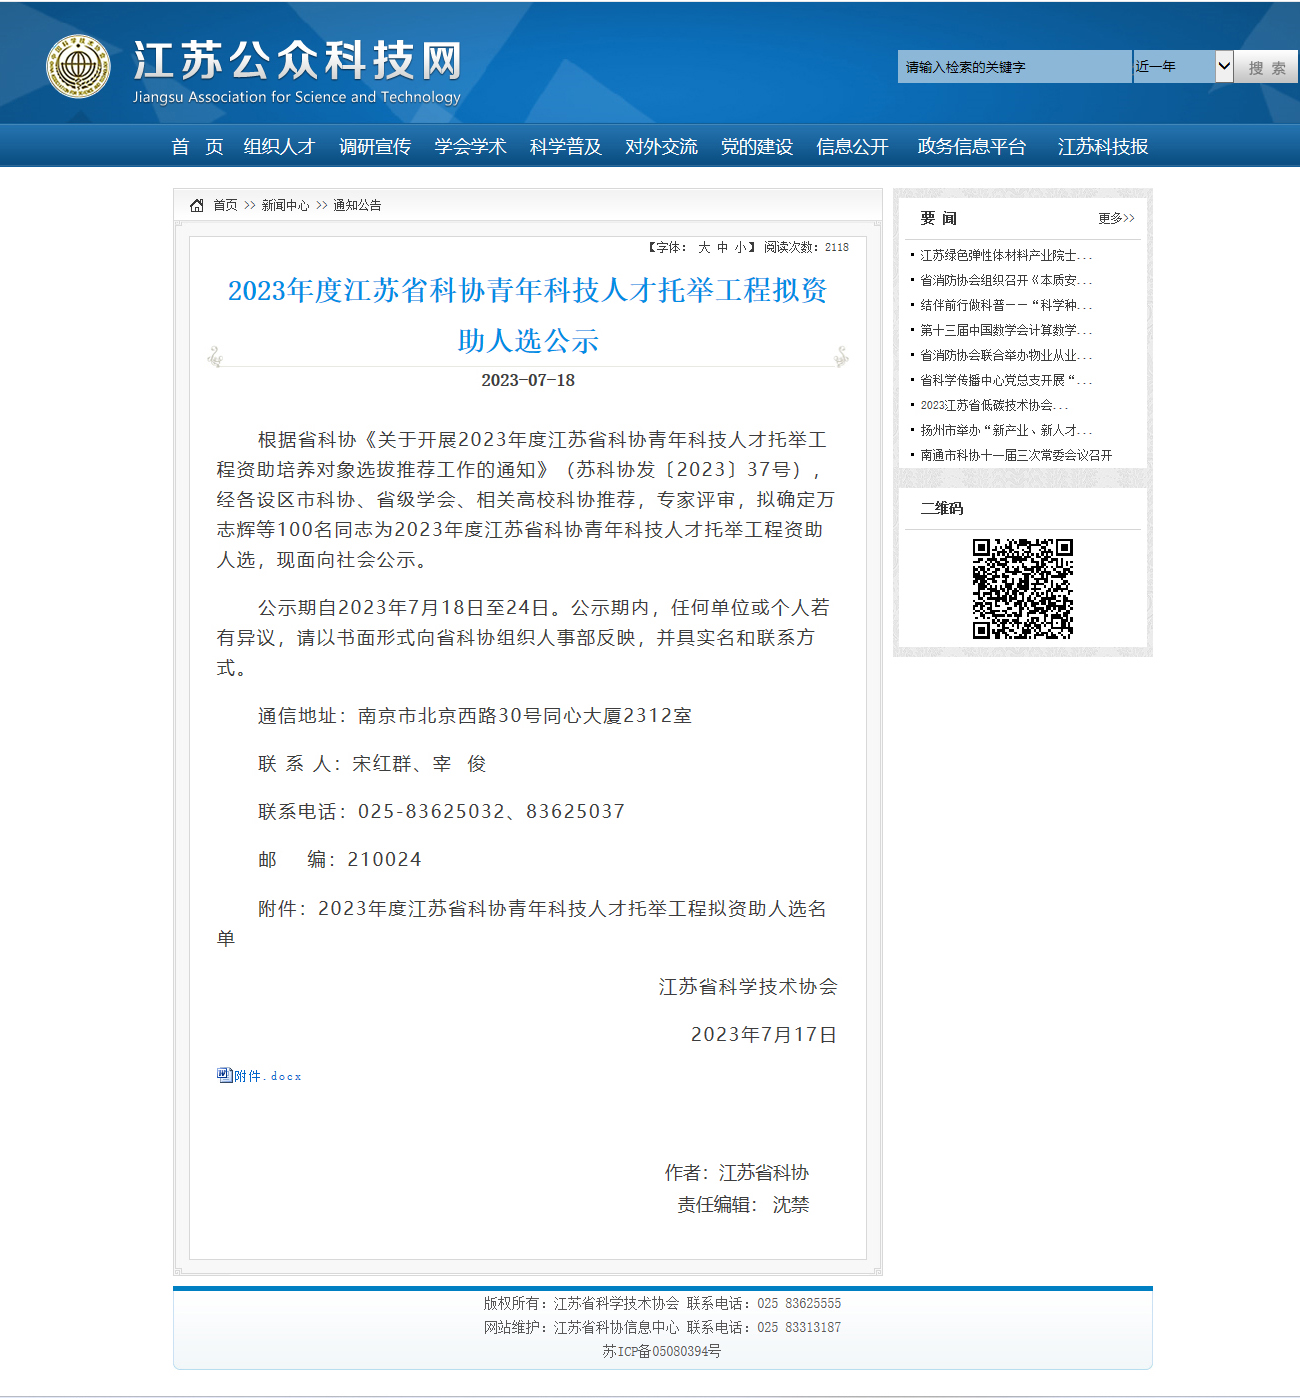Click the 搜索 search button
Image resolution: width=1300 pixels, height=1398 pixels.
[1266, 67]
